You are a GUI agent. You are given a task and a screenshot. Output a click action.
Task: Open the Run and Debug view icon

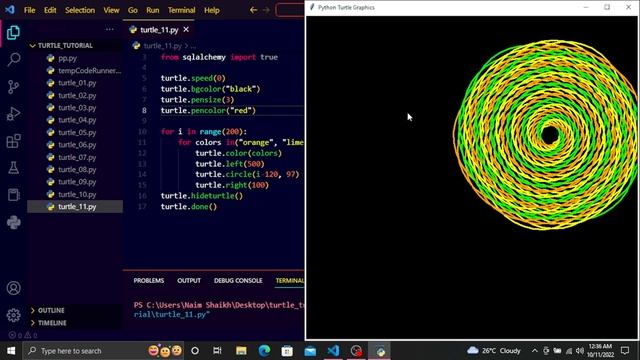[x=13, y=114]
